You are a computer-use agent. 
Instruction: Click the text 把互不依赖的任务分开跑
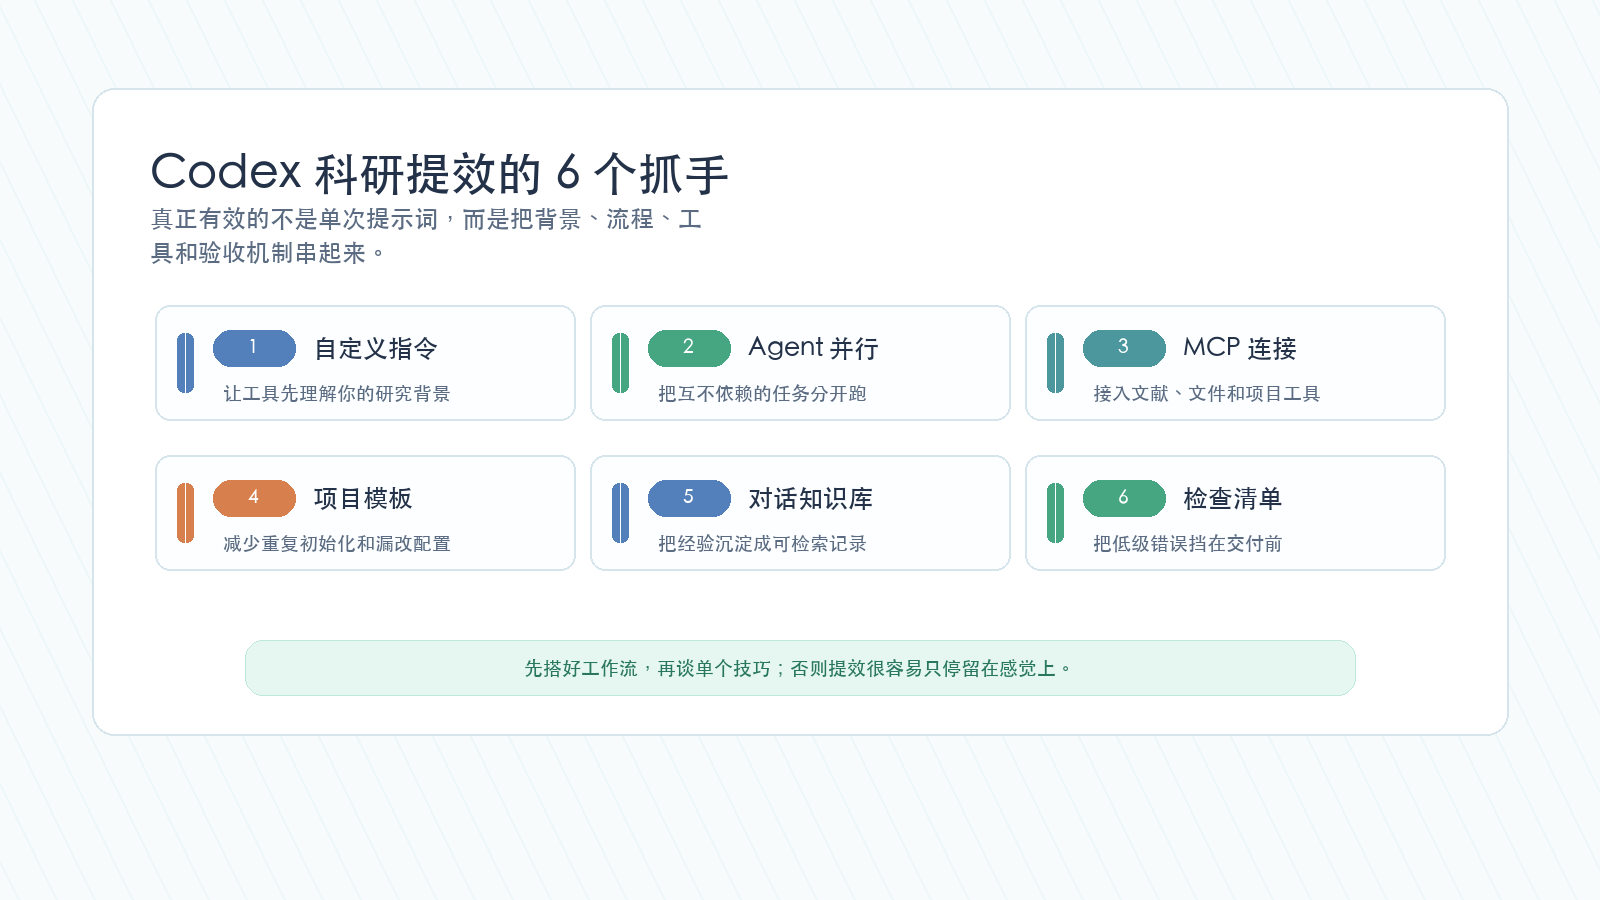tap(762, 394)
